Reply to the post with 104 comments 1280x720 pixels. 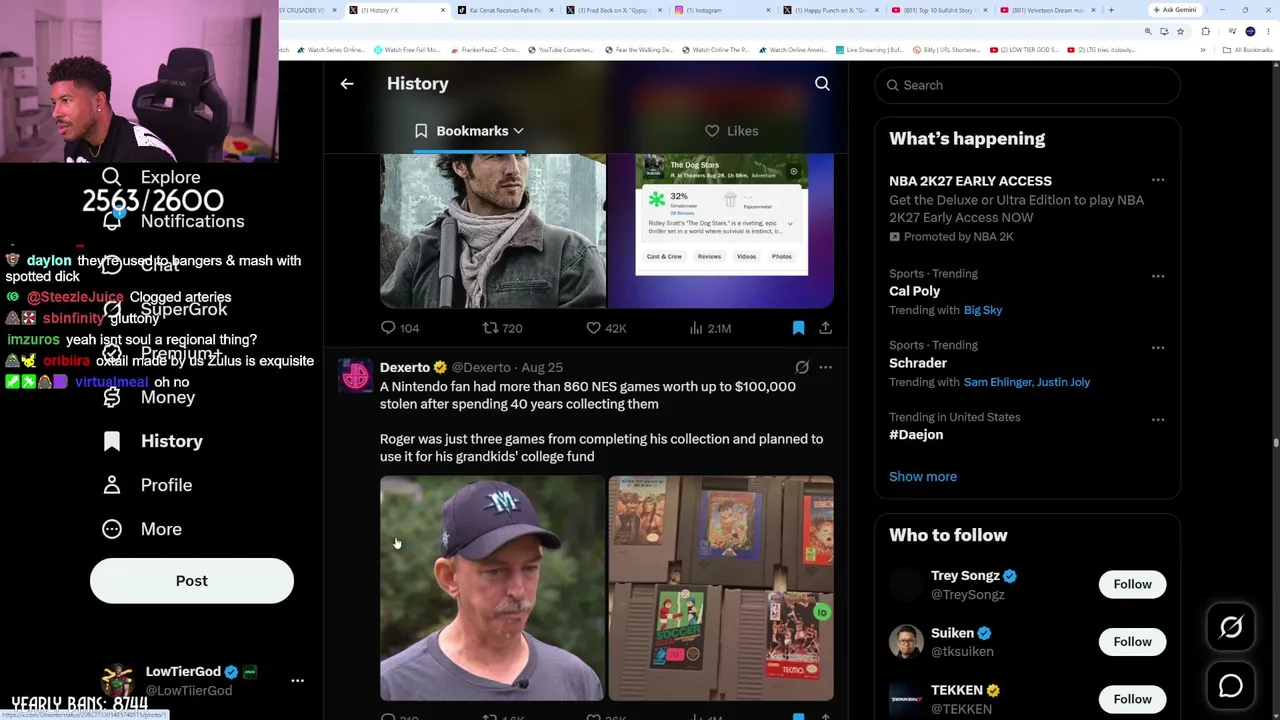click(x=399, y=328)
